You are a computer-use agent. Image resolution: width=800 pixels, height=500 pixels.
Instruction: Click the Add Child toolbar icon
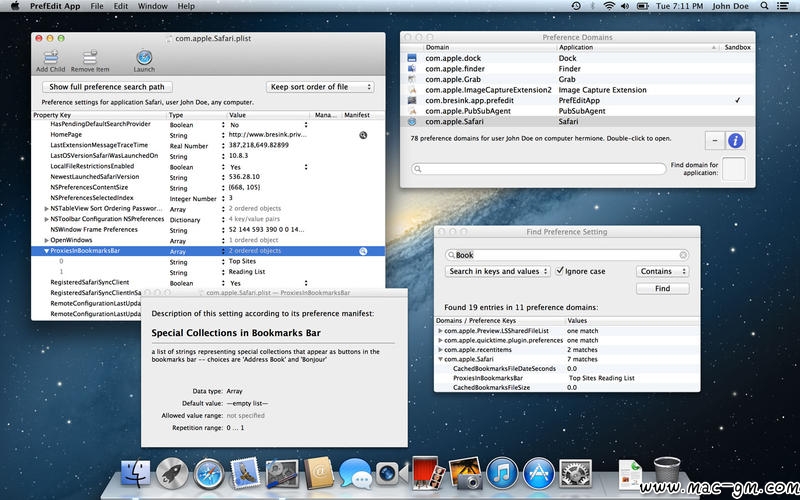(x=50, y=58)
